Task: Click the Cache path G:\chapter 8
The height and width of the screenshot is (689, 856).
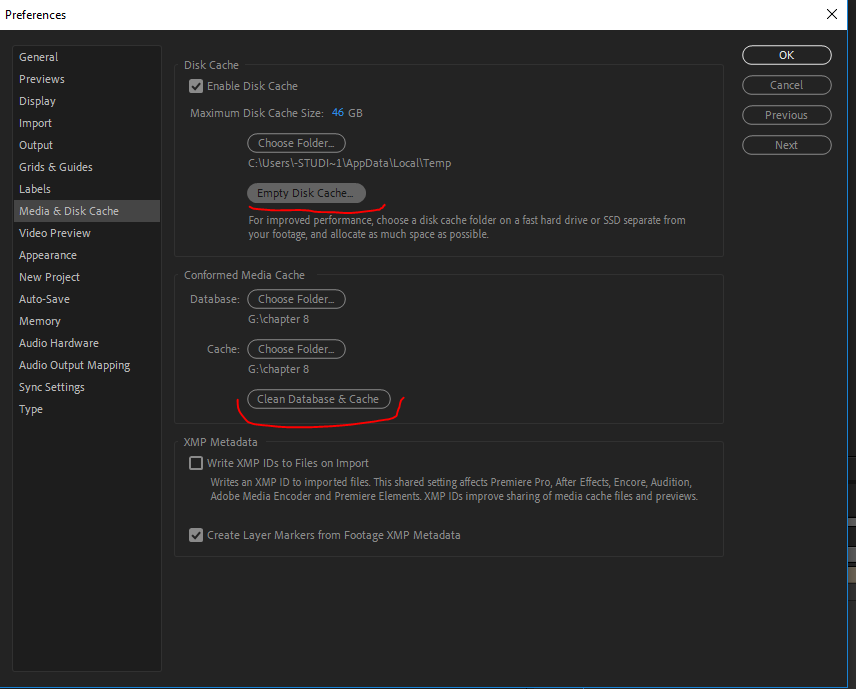Action: point(278,370)
